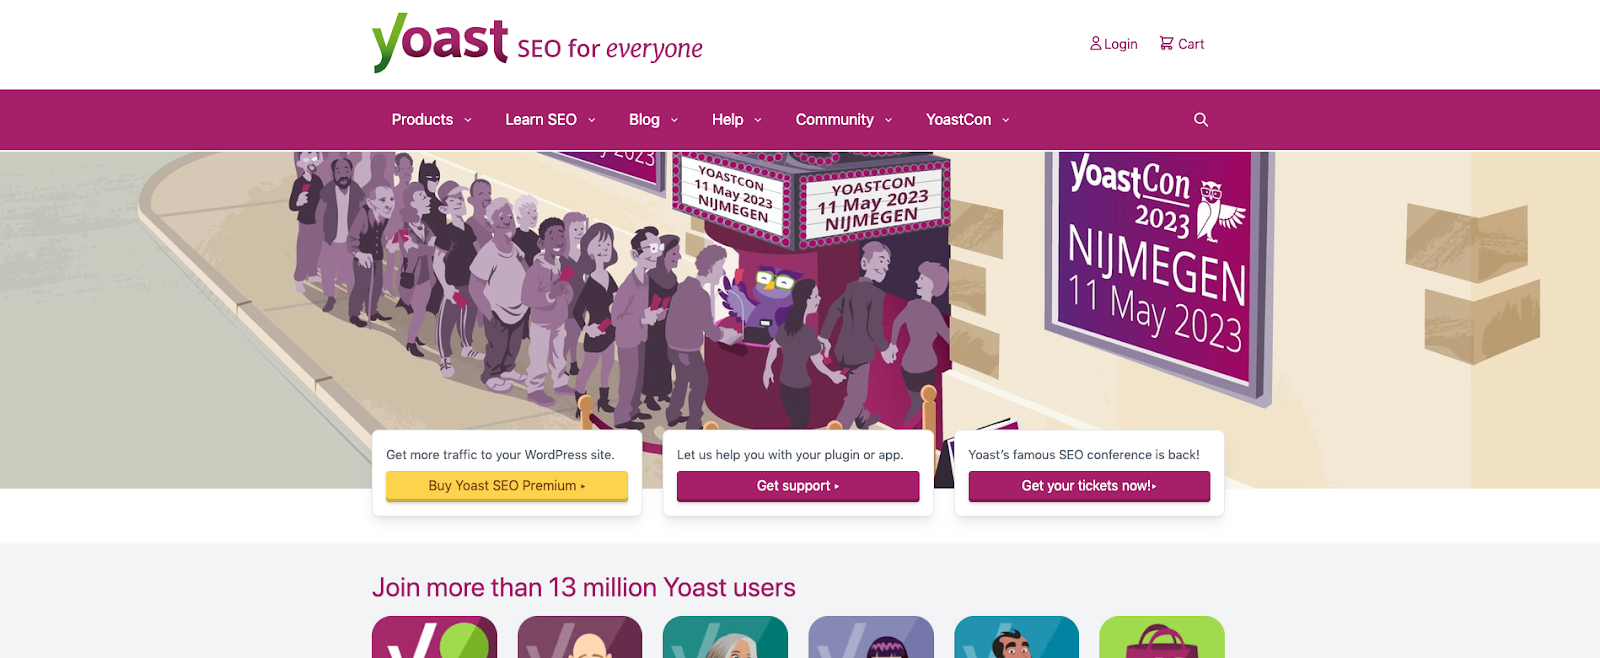
Task: Select the purple-haired woman product tile
Action: coord(871,637)
